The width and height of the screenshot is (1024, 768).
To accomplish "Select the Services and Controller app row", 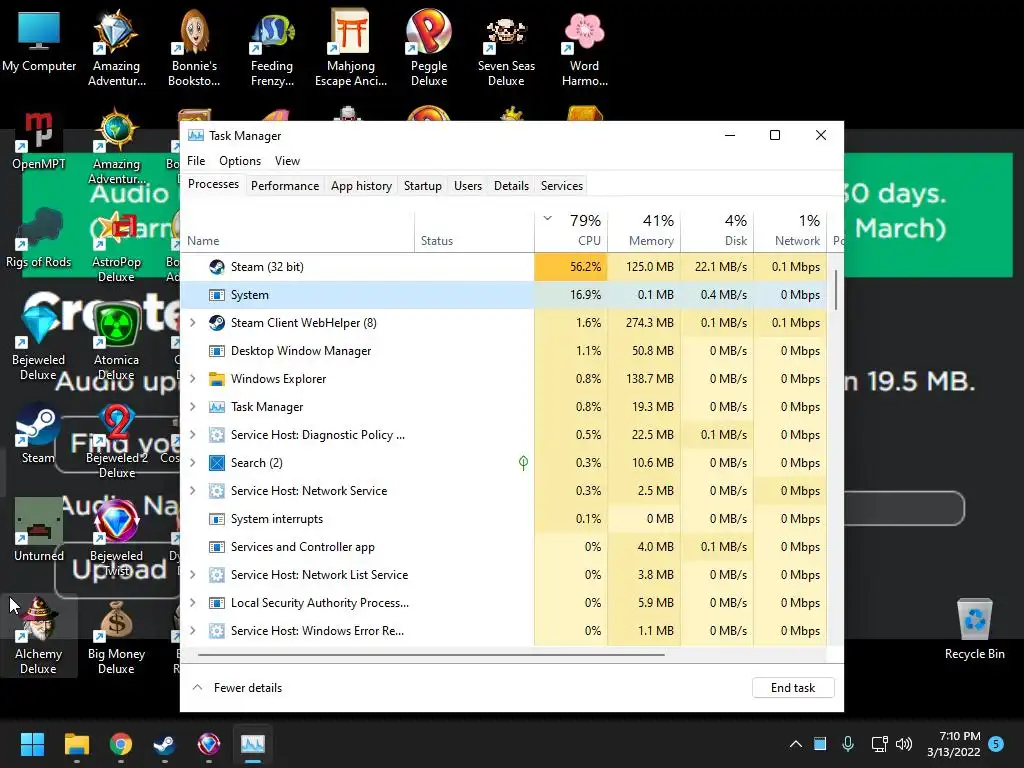I will pos(504,547).
